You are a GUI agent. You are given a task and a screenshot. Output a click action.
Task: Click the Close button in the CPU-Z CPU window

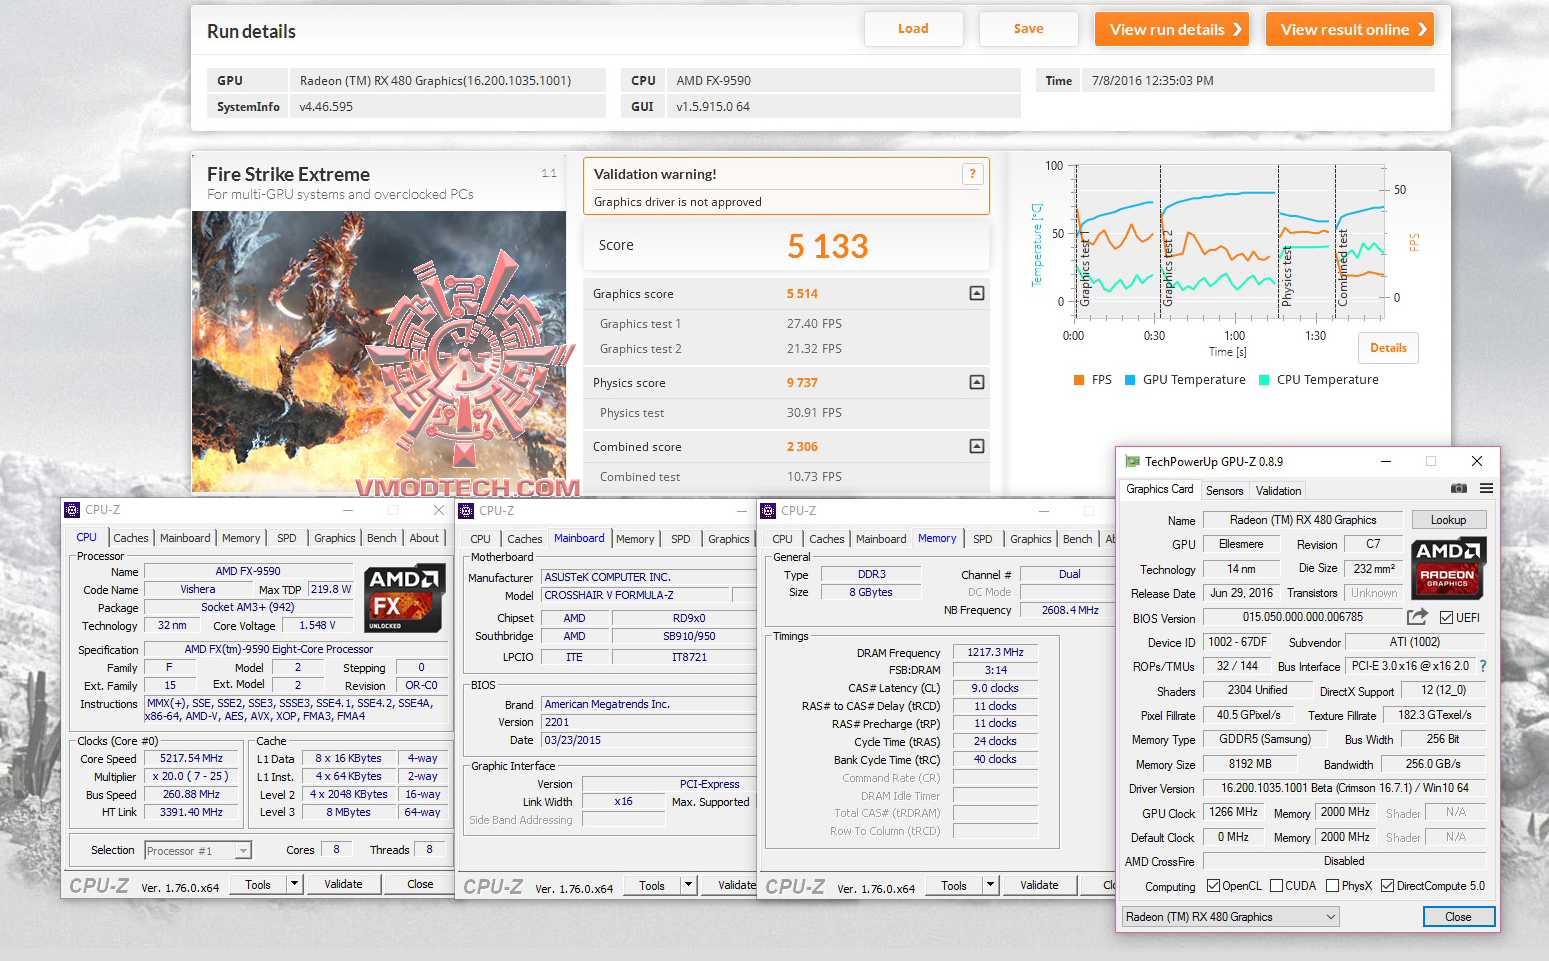[420, 884]
